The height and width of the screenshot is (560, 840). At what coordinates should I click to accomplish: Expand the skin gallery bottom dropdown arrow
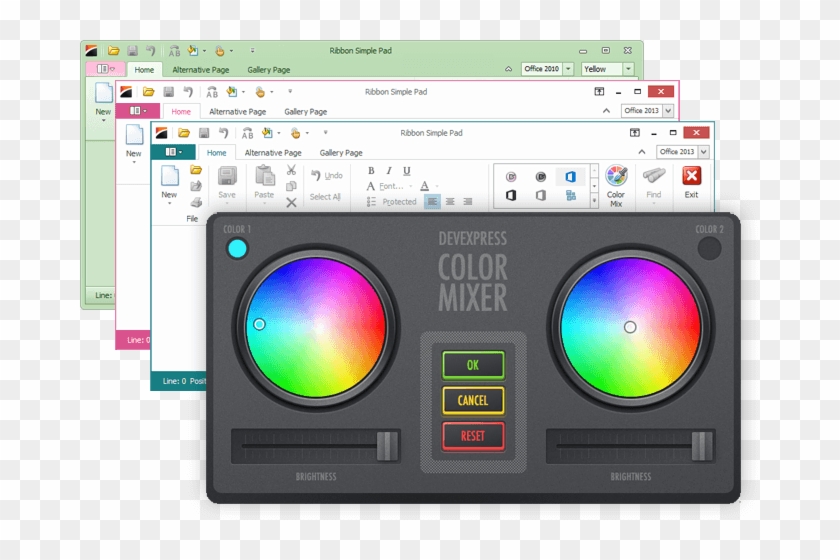[594, 200]
